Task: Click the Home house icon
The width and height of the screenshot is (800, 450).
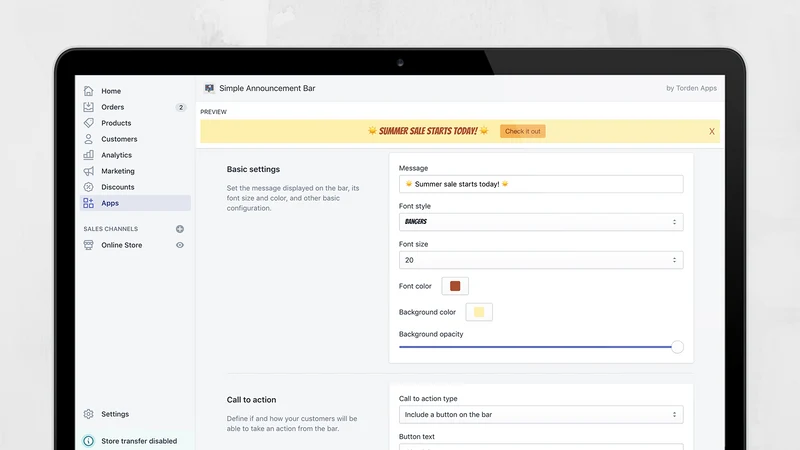Action: point(88,91)
